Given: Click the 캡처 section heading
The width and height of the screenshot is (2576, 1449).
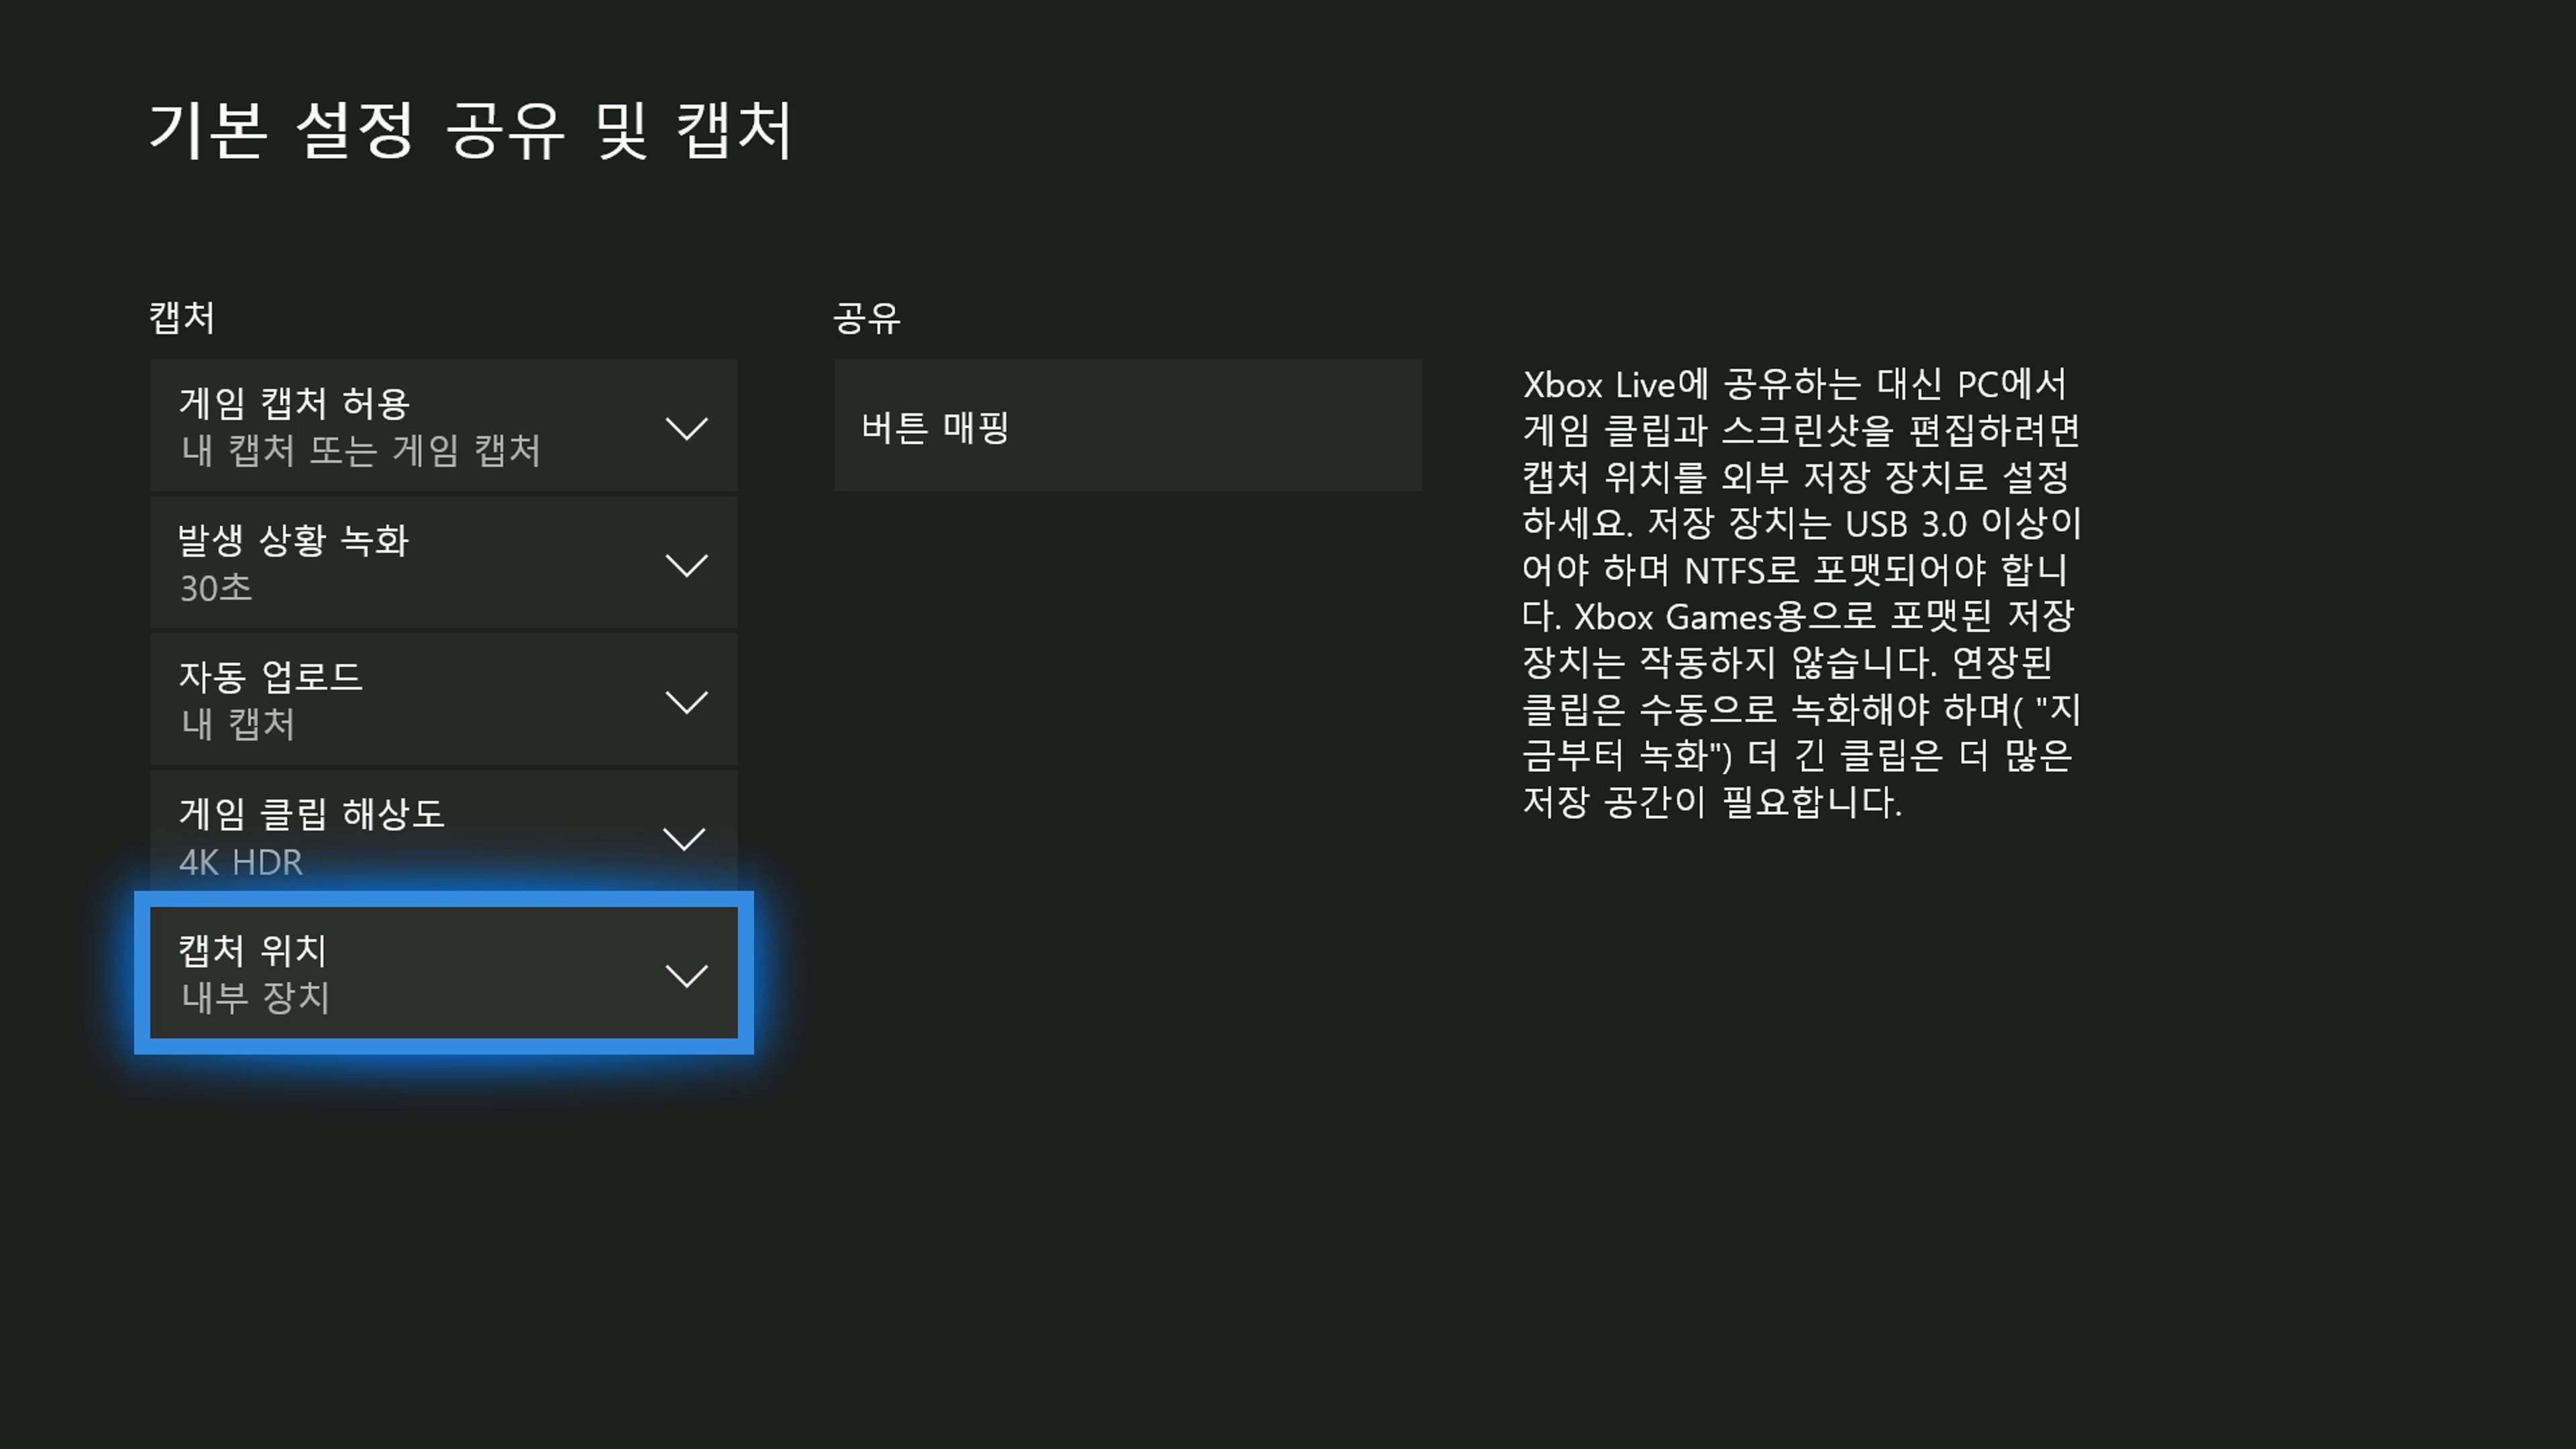Looking at the screenshot, I should click(x=182, y=318).
